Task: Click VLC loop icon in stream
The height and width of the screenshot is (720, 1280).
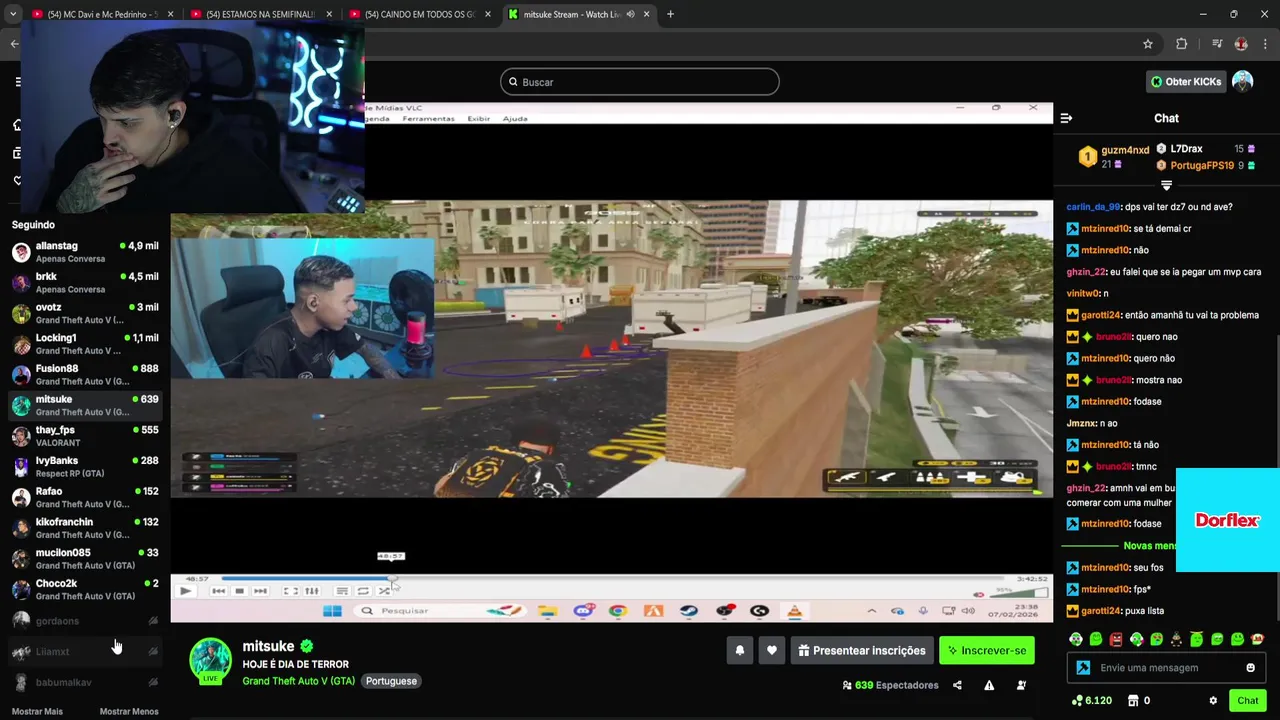Action: click(x=363, y=591)
